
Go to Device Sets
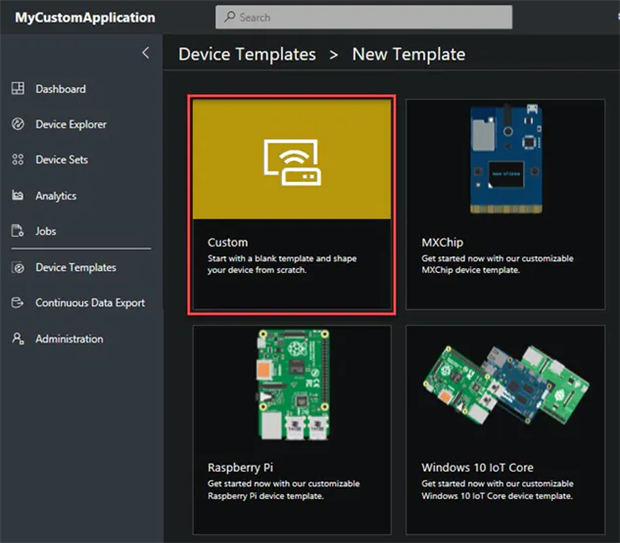pyautogui.click(x=62, y=159)
